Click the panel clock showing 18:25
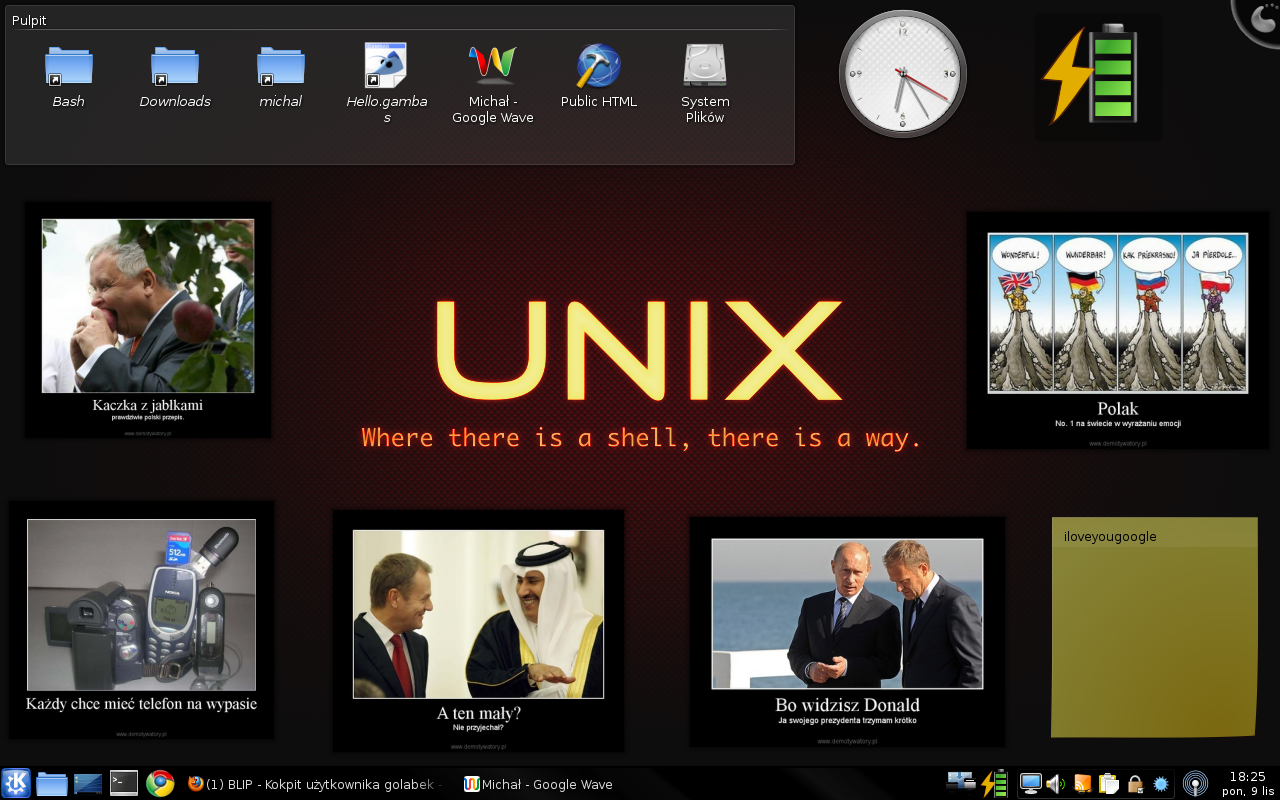This screenshot has width=1280, height=800. tap(1247, 783)
